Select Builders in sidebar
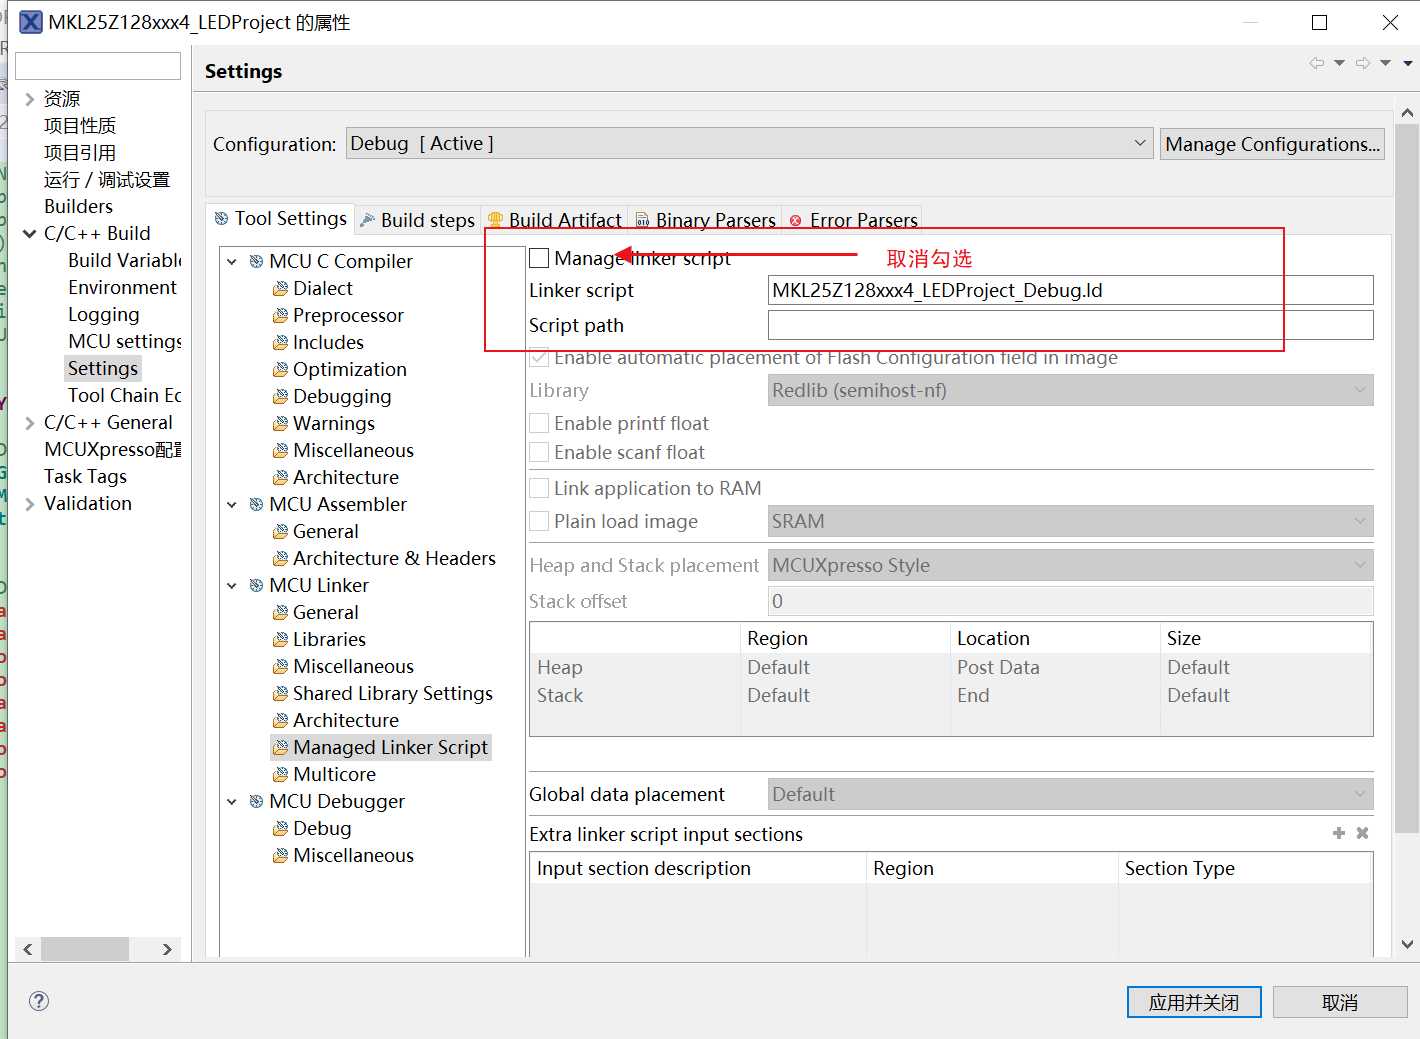Screen dimensions: 1420x1039 pos(78,206)
